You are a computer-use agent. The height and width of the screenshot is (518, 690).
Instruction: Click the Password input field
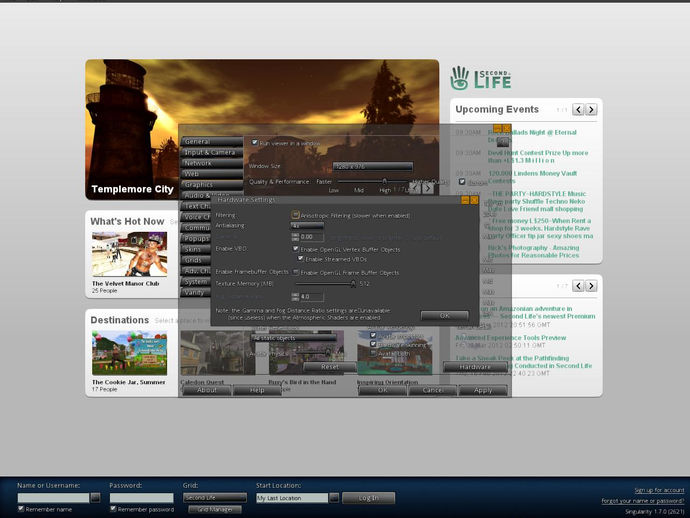(142, 498)
